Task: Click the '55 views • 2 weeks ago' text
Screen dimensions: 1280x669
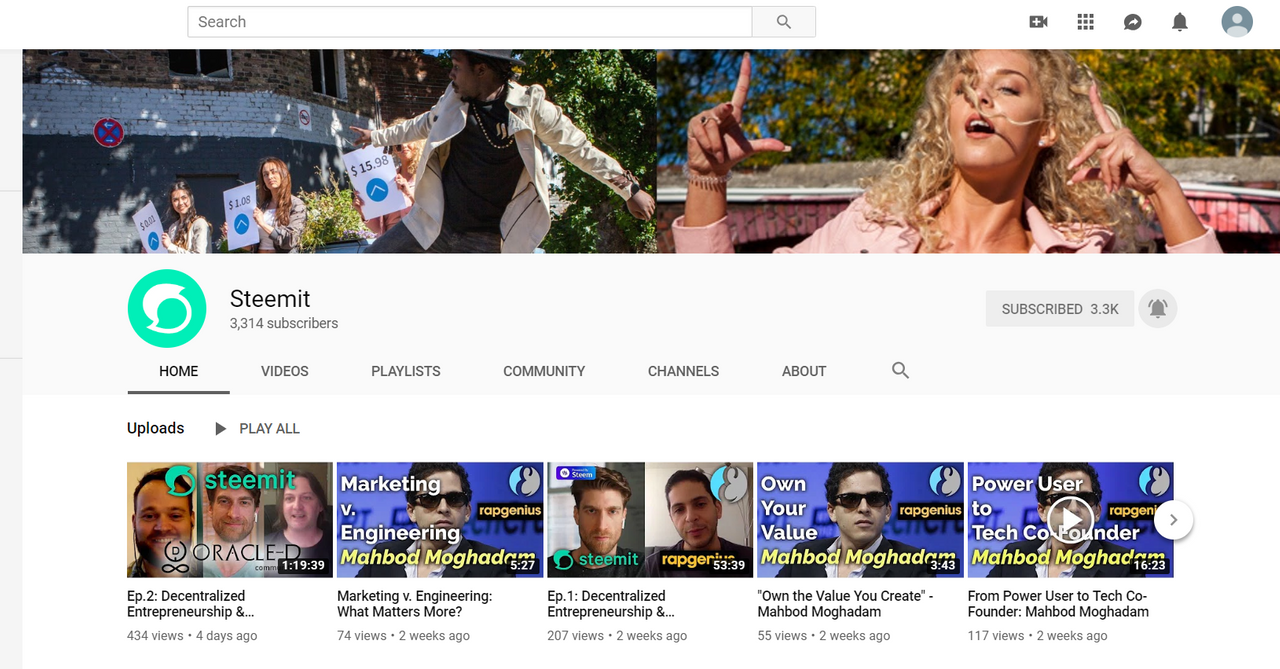Action: point(824,636)
